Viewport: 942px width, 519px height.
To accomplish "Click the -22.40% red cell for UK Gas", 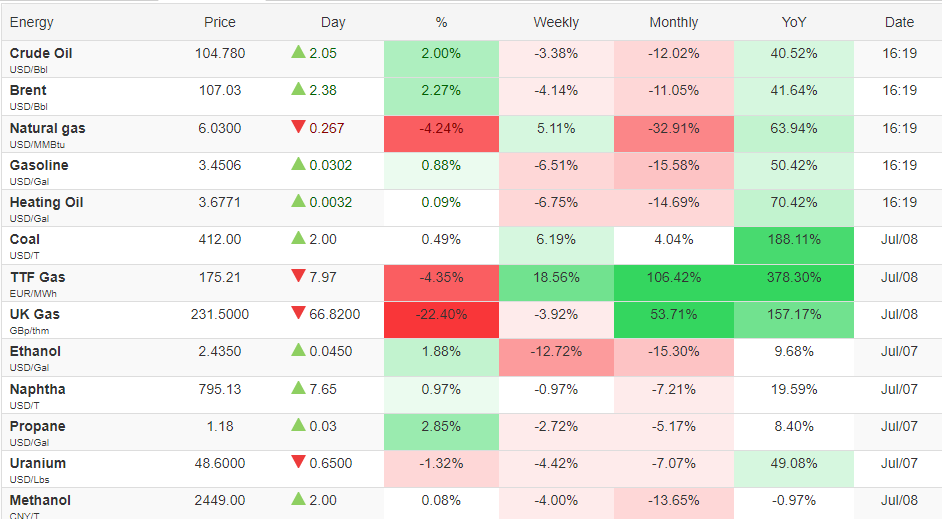I will pyautogui.click(x=441, y=320).
